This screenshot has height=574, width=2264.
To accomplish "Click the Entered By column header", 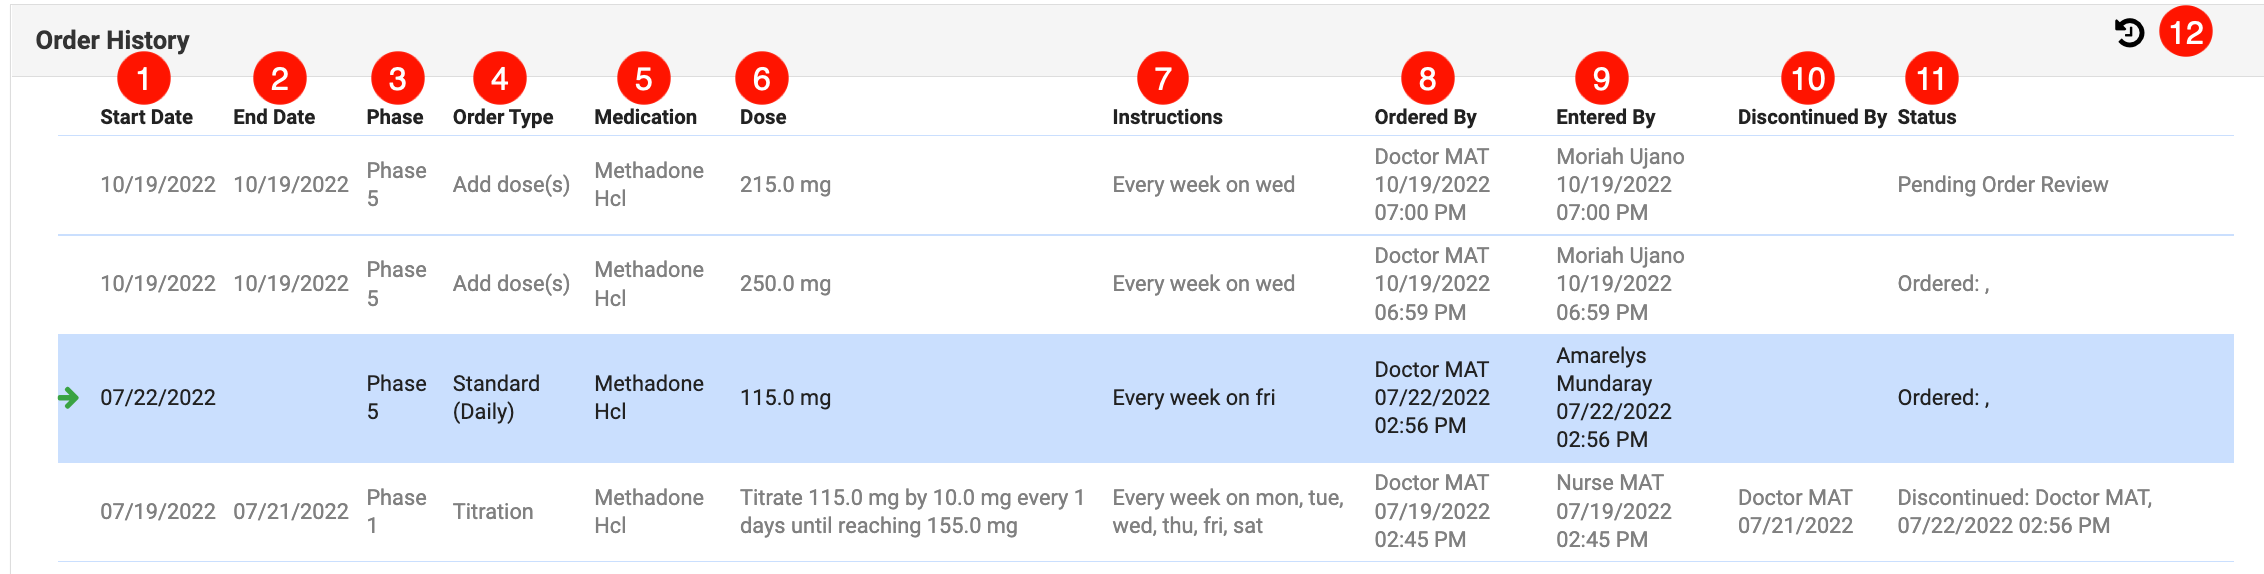I will point(1605,117).
